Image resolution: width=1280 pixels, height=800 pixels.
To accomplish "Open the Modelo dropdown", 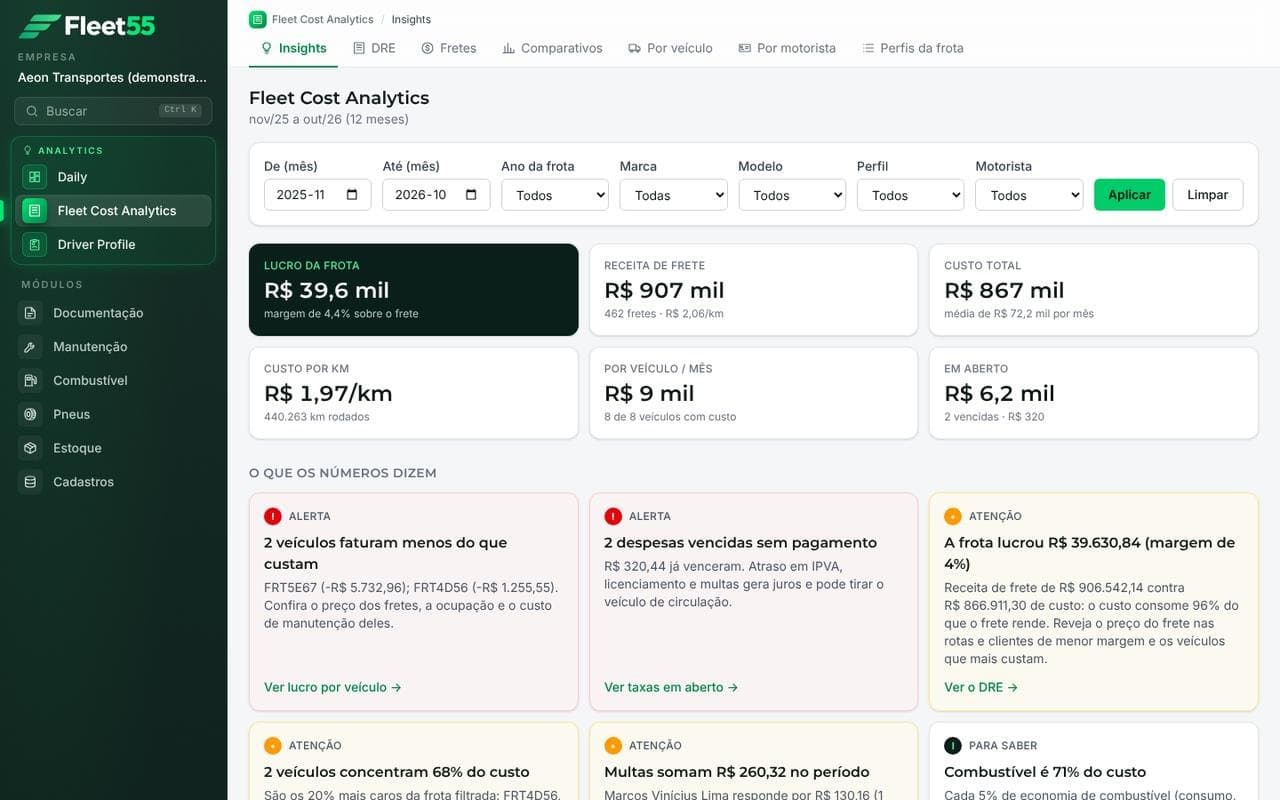I will [792, 195].
